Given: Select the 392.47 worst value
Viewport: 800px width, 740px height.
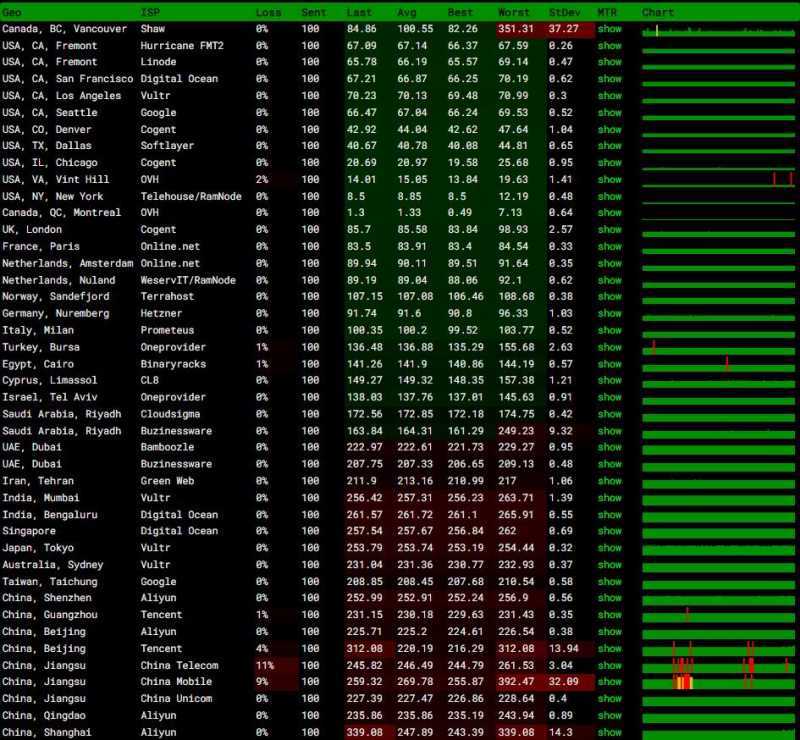Looking at the screenshot, I should click(x=516, y=682).
